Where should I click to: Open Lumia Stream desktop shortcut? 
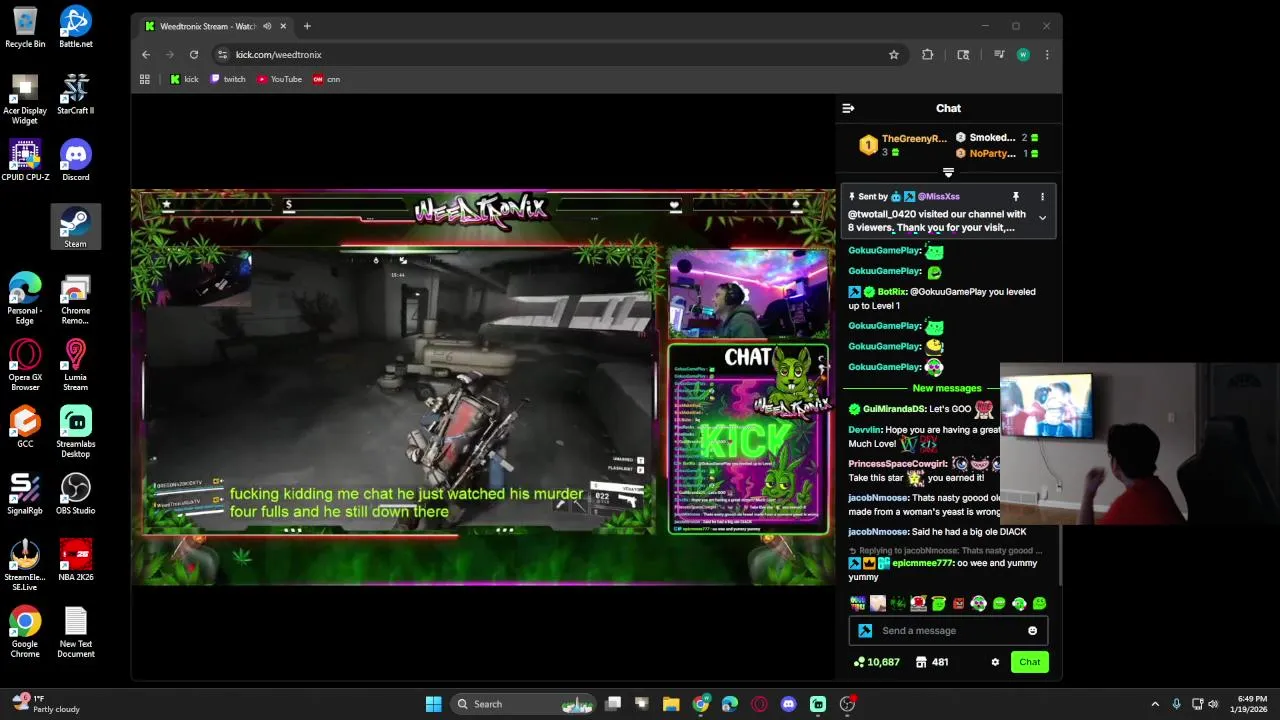[x=76, y=365]
